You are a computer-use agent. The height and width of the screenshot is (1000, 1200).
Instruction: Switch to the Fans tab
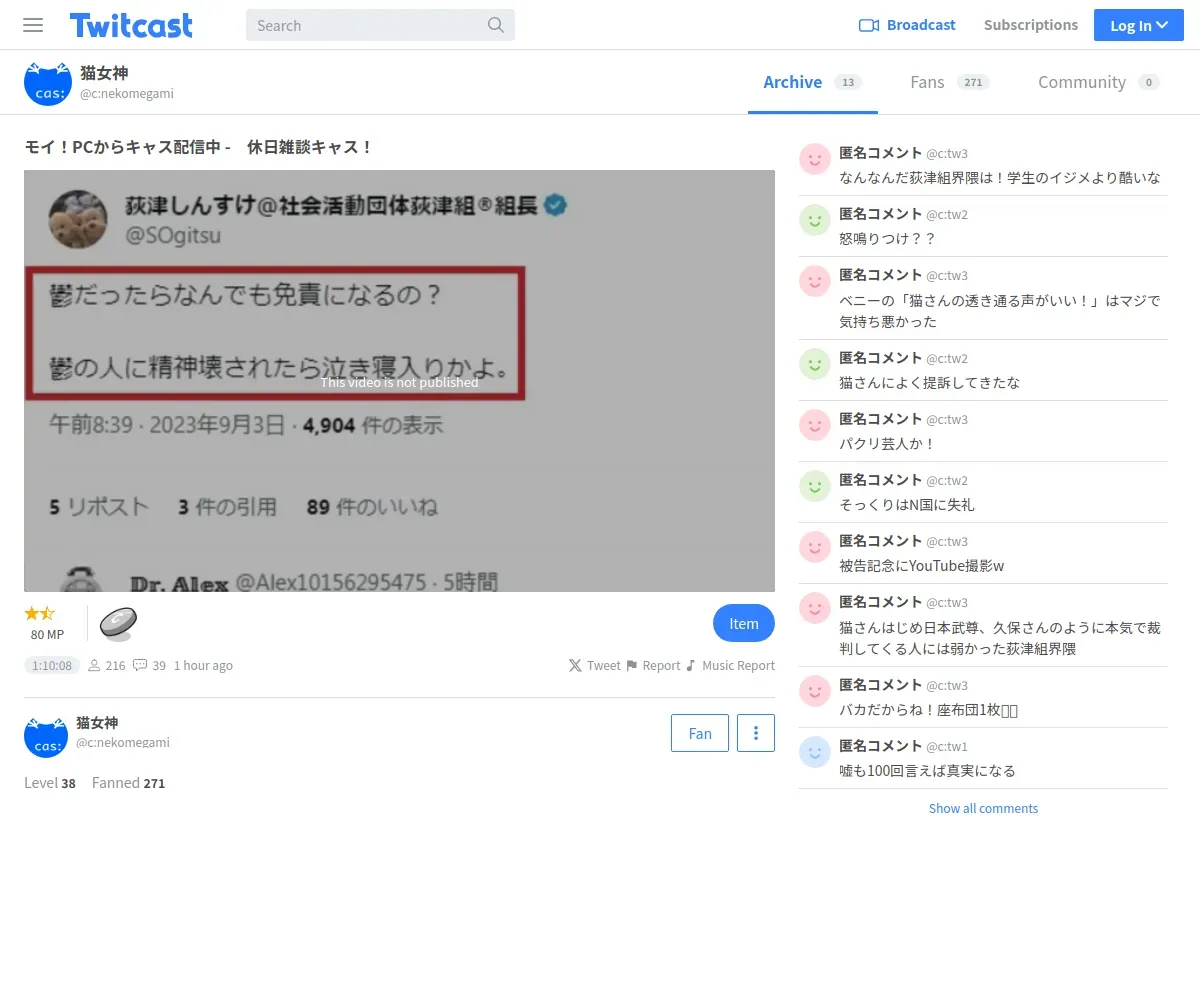[x=949, y=82]
